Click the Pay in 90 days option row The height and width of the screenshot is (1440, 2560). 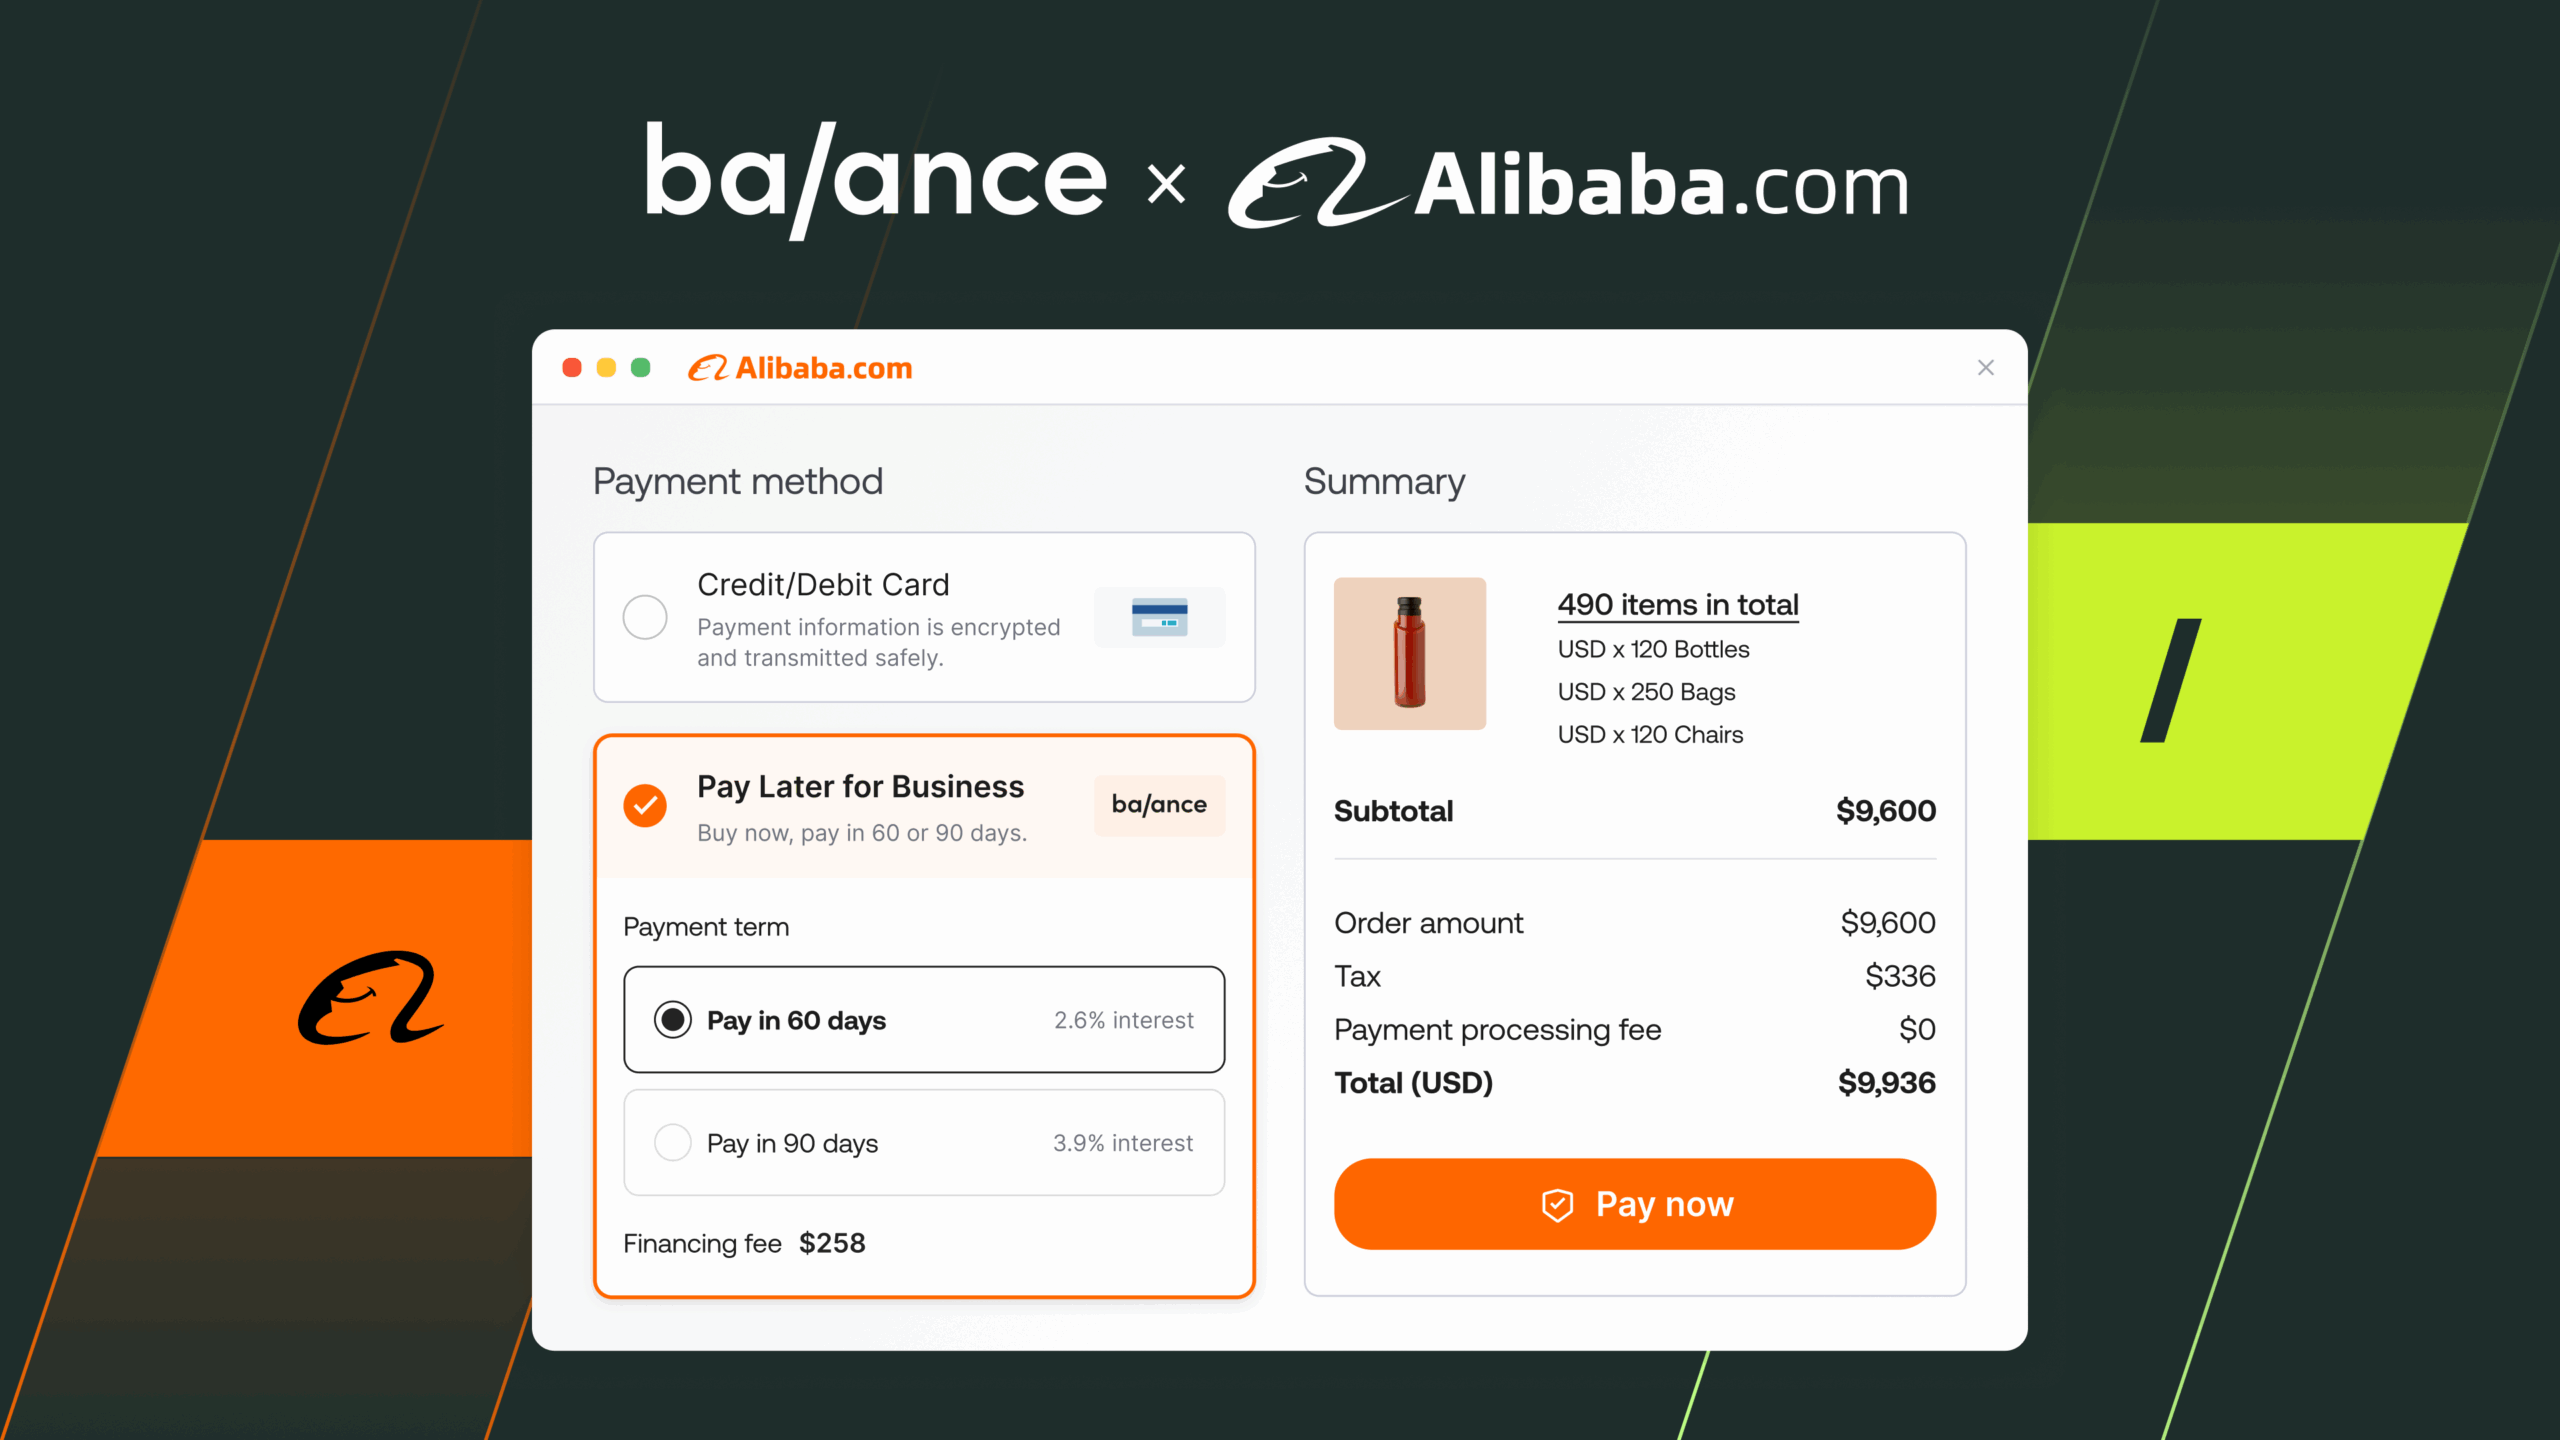[923, 1142]
